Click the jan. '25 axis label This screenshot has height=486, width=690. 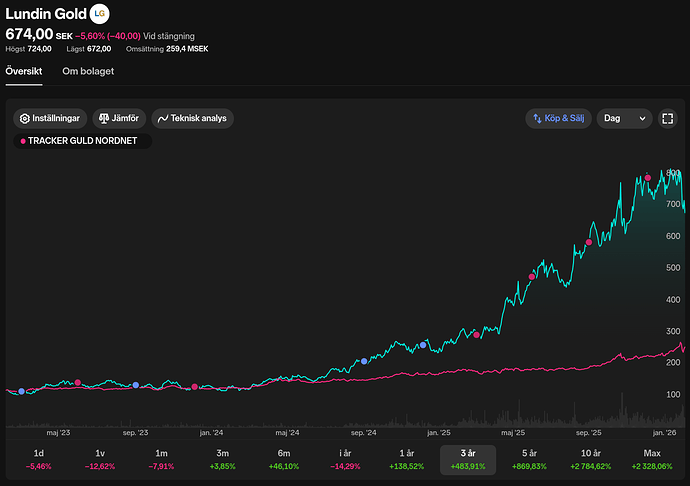439,433
